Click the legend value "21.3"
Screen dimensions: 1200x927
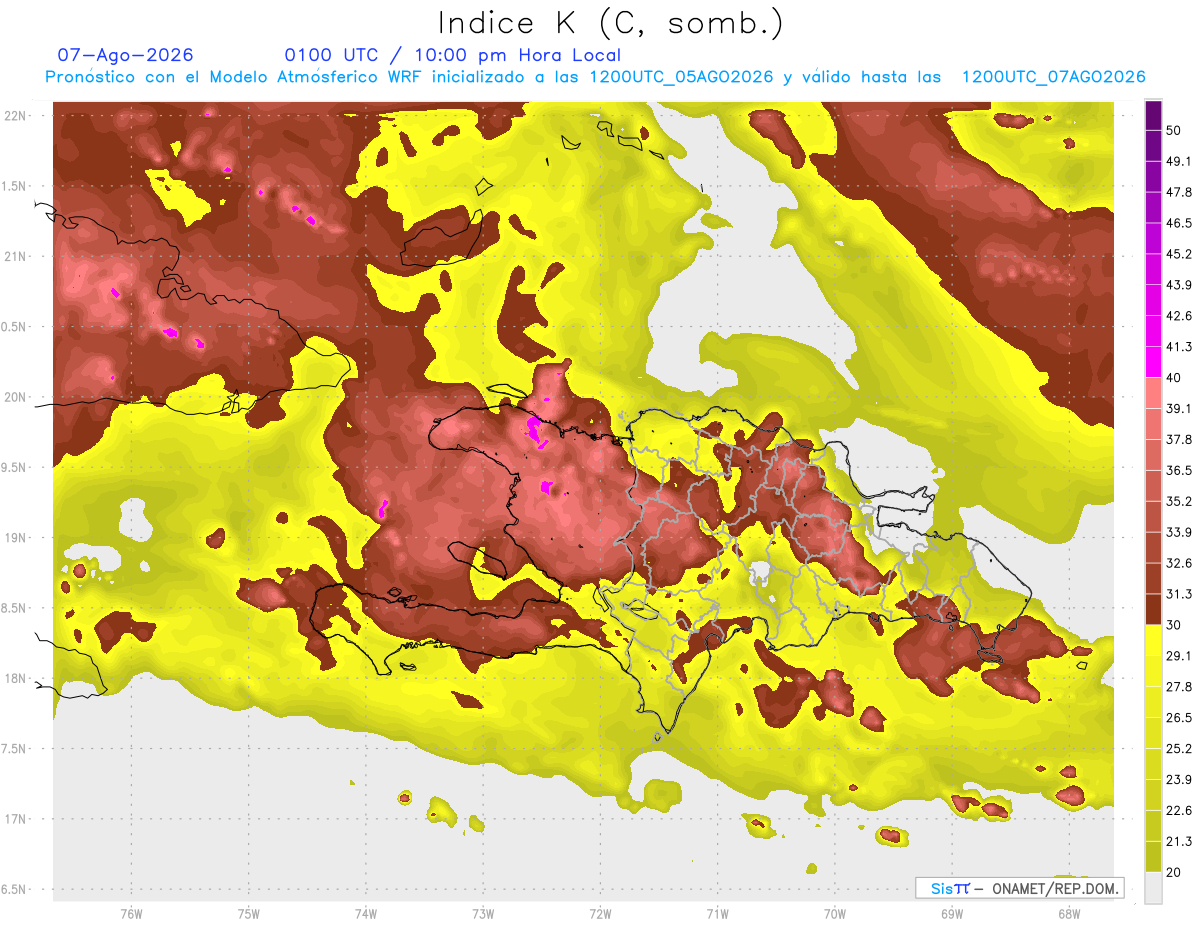(1179, 841)
